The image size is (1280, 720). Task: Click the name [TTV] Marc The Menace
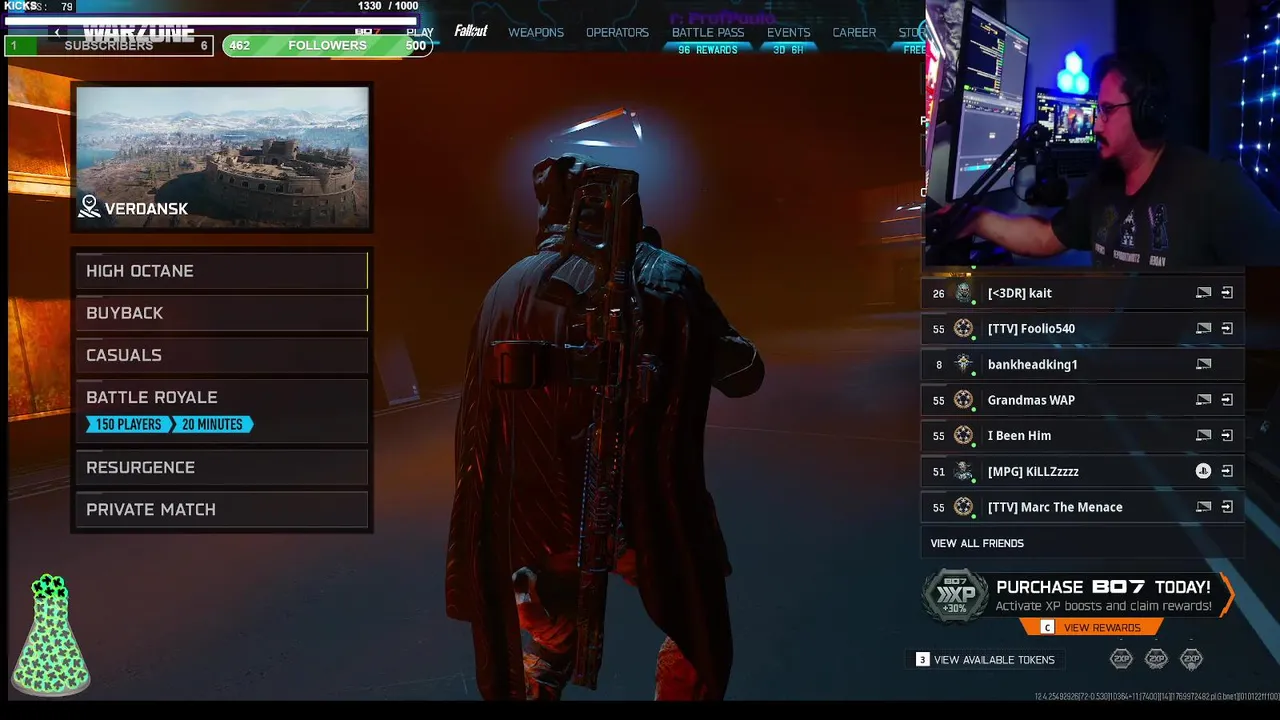(x=1055, y=507)
